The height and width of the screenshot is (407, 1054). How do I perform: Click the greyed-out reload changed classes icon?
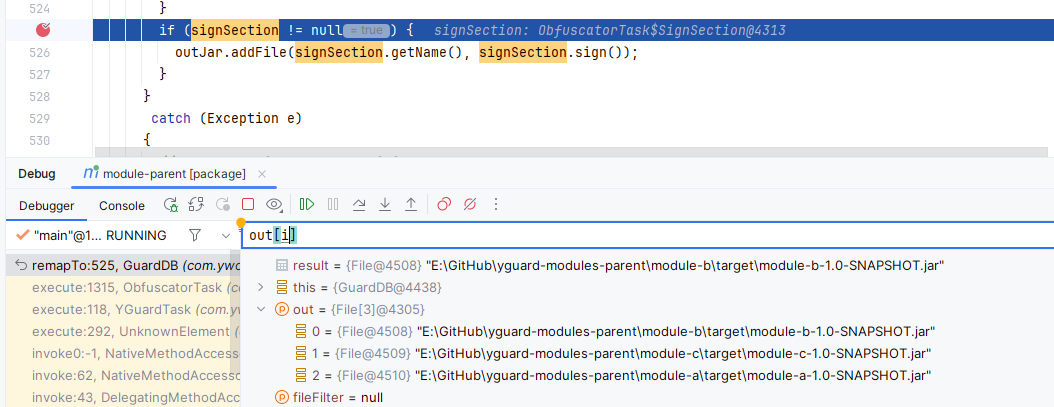[x=222, y=205]
